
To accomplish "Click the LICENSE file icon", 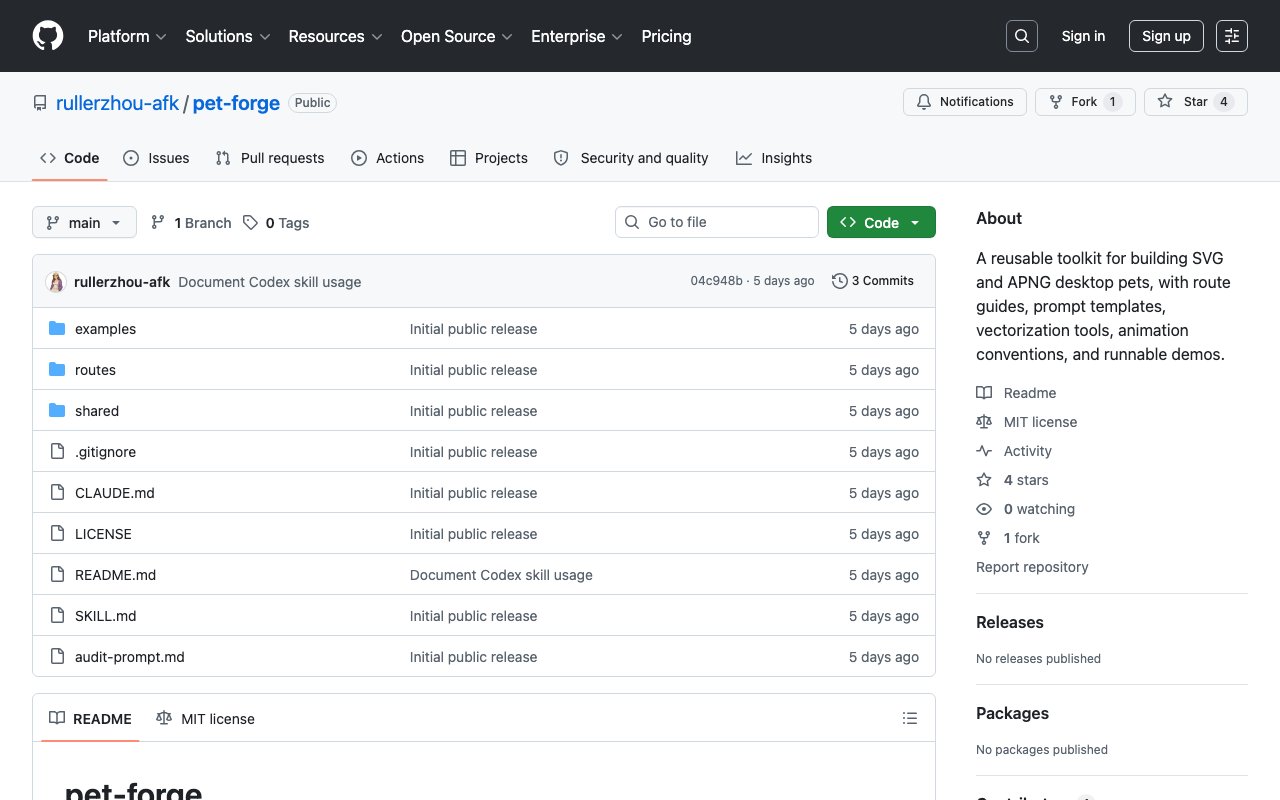I will (57, 534).
